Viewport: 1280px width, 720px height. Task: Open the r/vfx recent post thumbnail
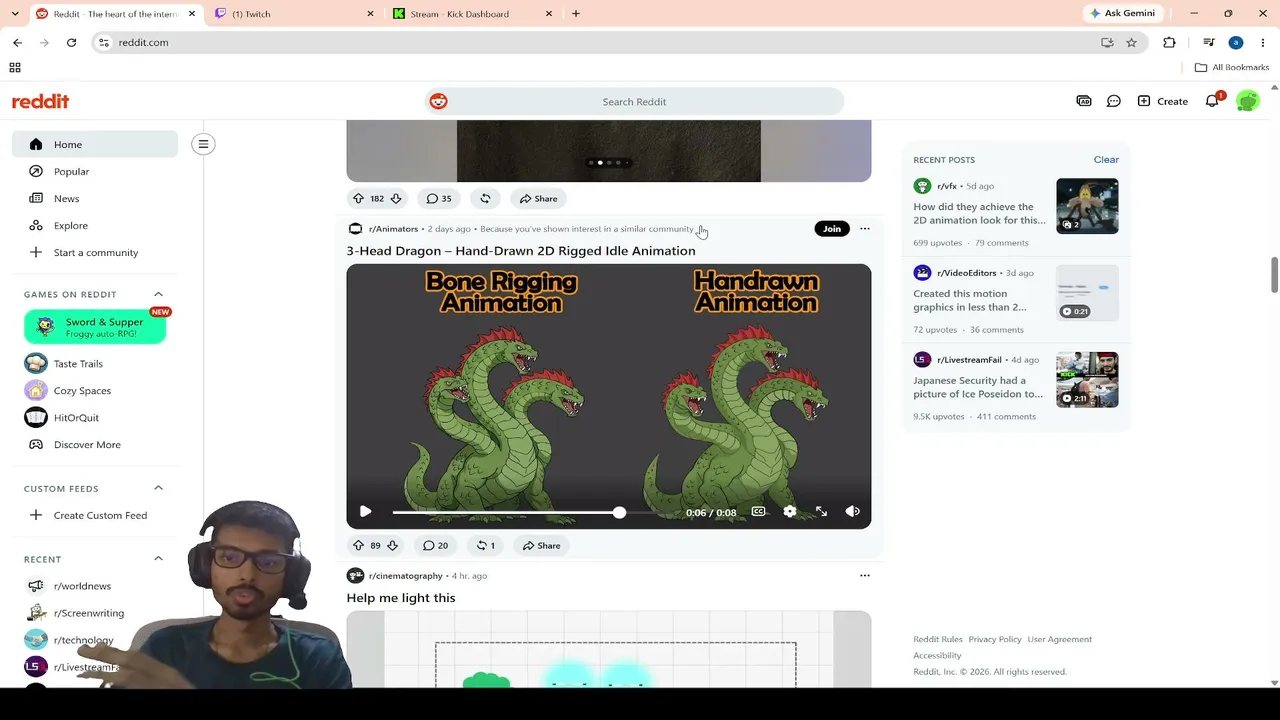[x=1087, y=206]
